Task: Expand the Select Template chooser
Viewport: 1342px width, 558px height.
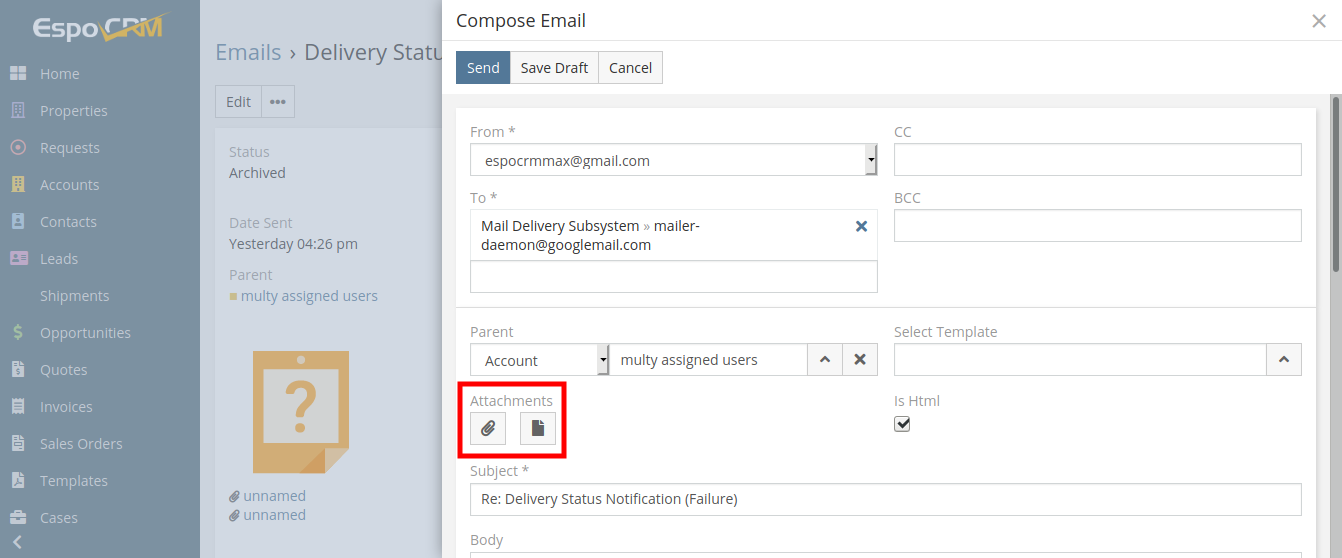Action: pyautogui.click(x=1283, y=360)
